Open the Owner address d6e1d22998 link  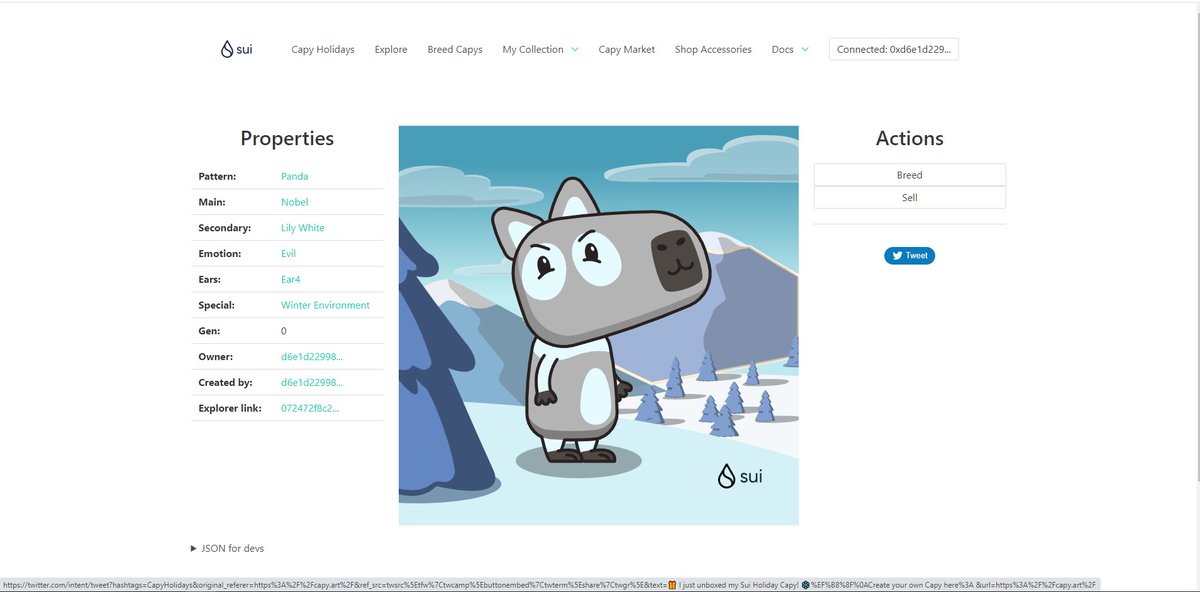tap(312, 357)
